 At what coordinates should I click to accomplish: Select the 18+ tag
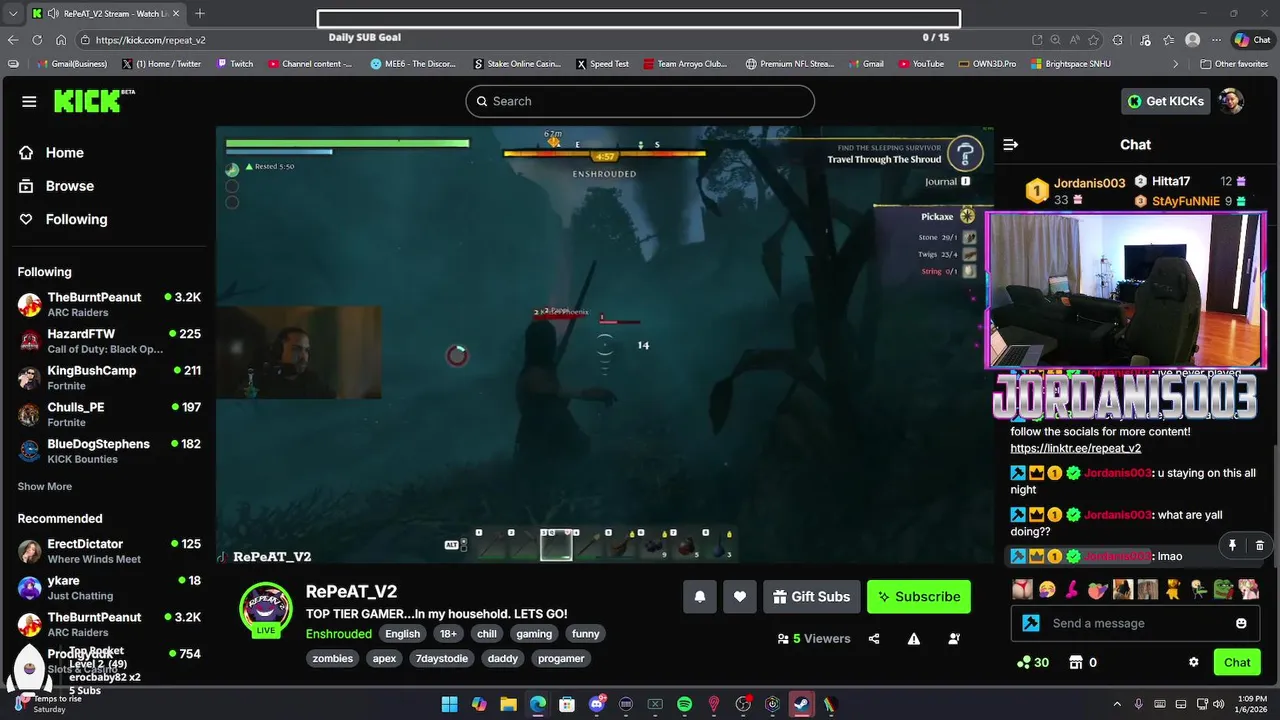(x=449, y=634)
